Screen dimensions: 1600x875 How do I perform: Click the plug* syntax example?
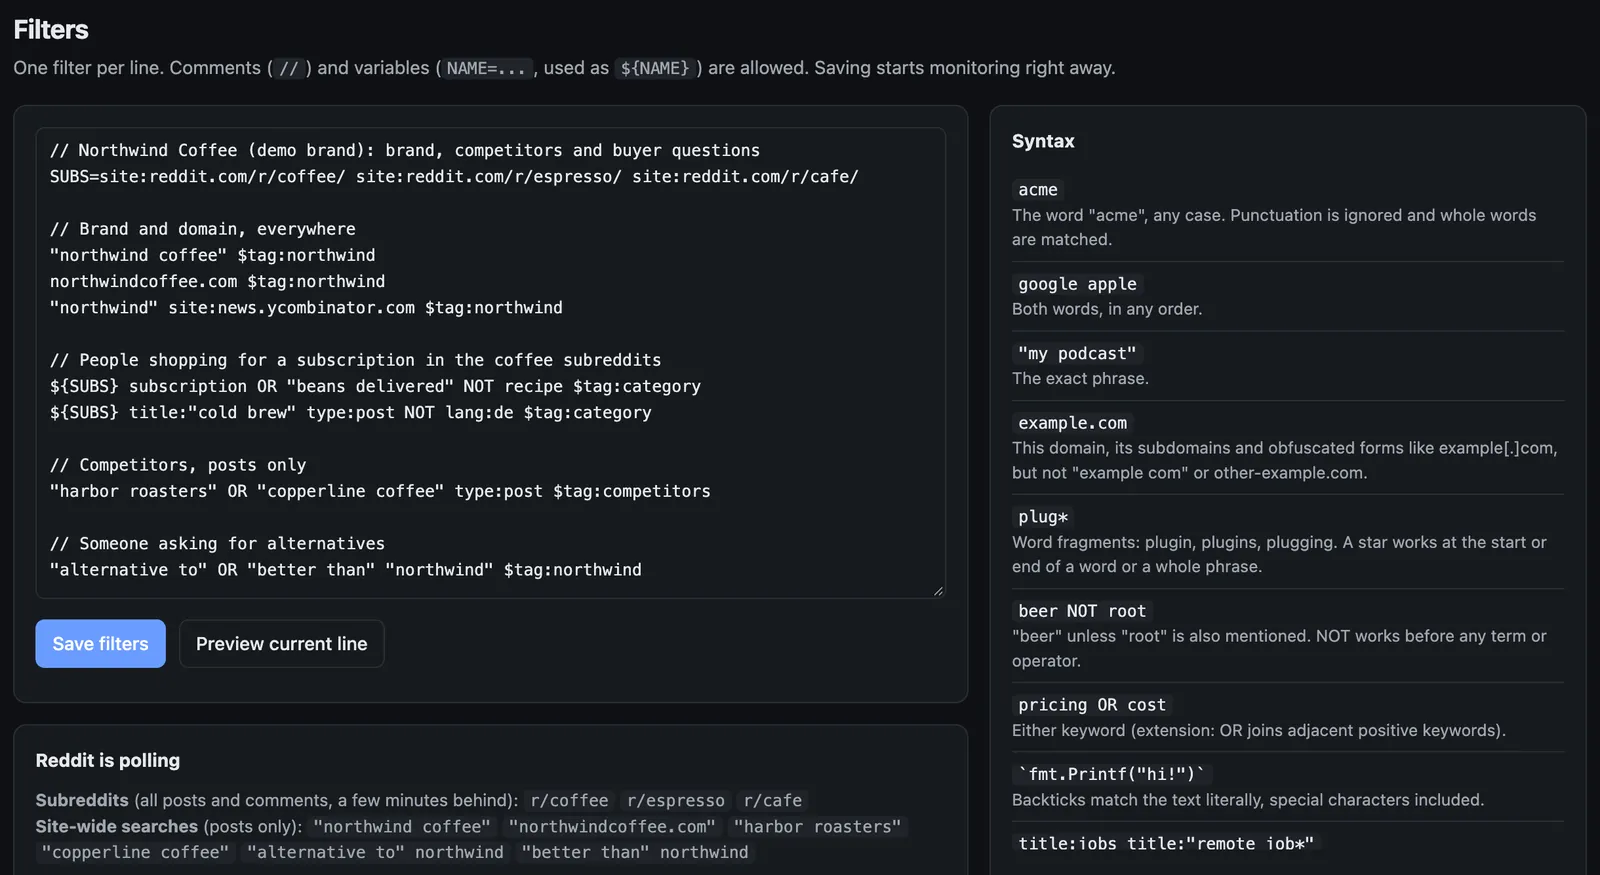[1043, 517]
